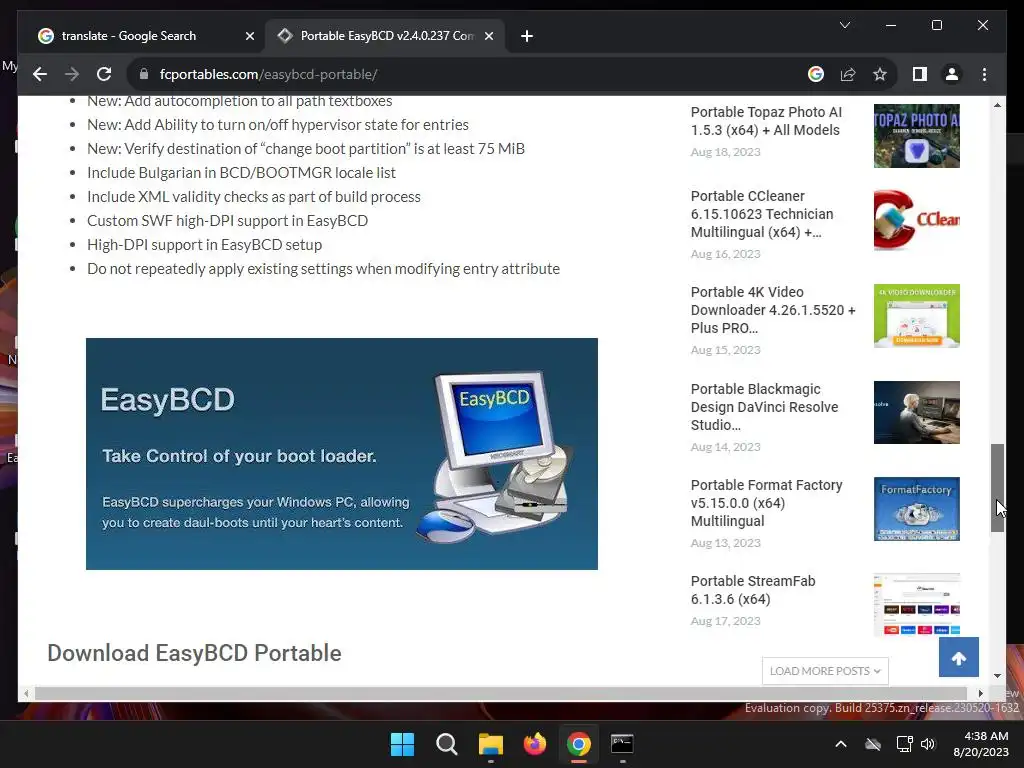
Task: Click the Aug 18, 2023 post date
Action: 726,152
